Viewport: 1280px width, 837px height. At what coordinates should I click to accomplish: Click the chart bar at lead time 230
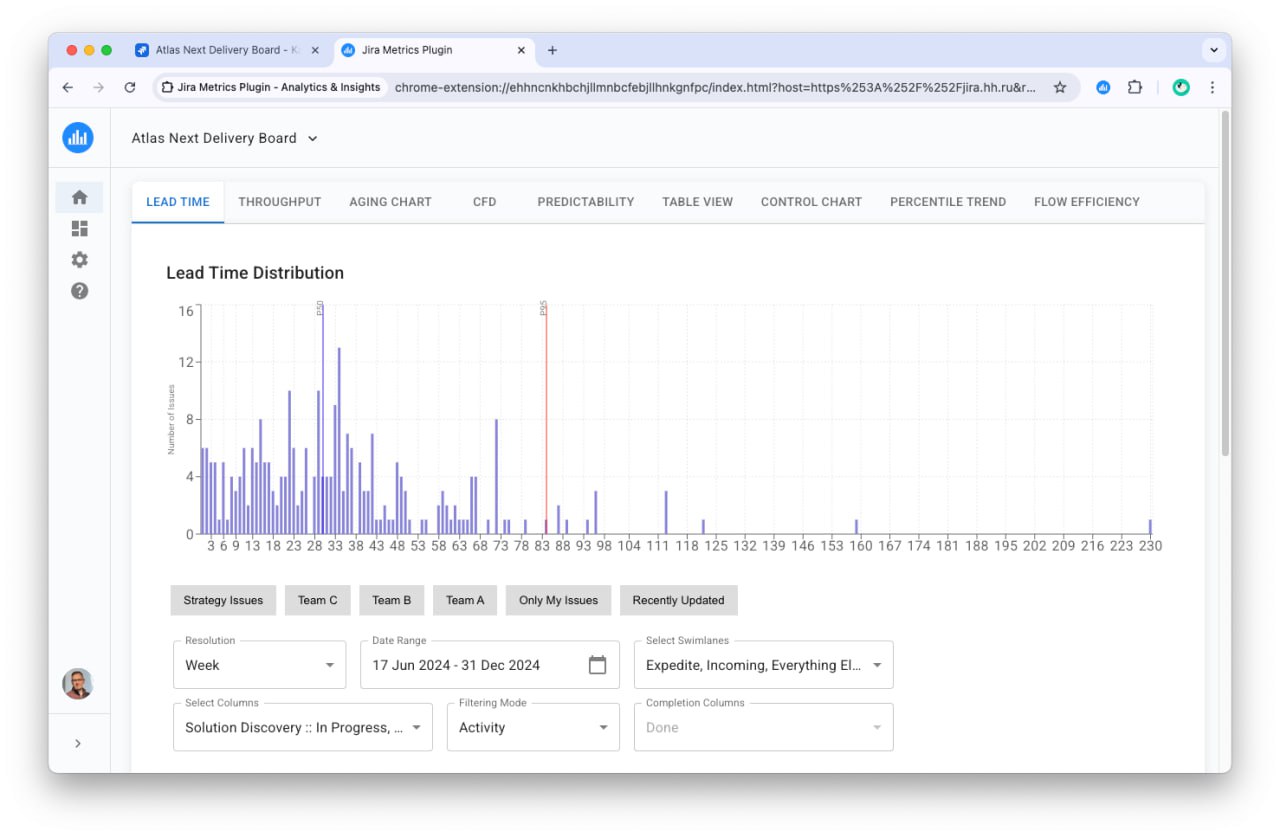1150,526
